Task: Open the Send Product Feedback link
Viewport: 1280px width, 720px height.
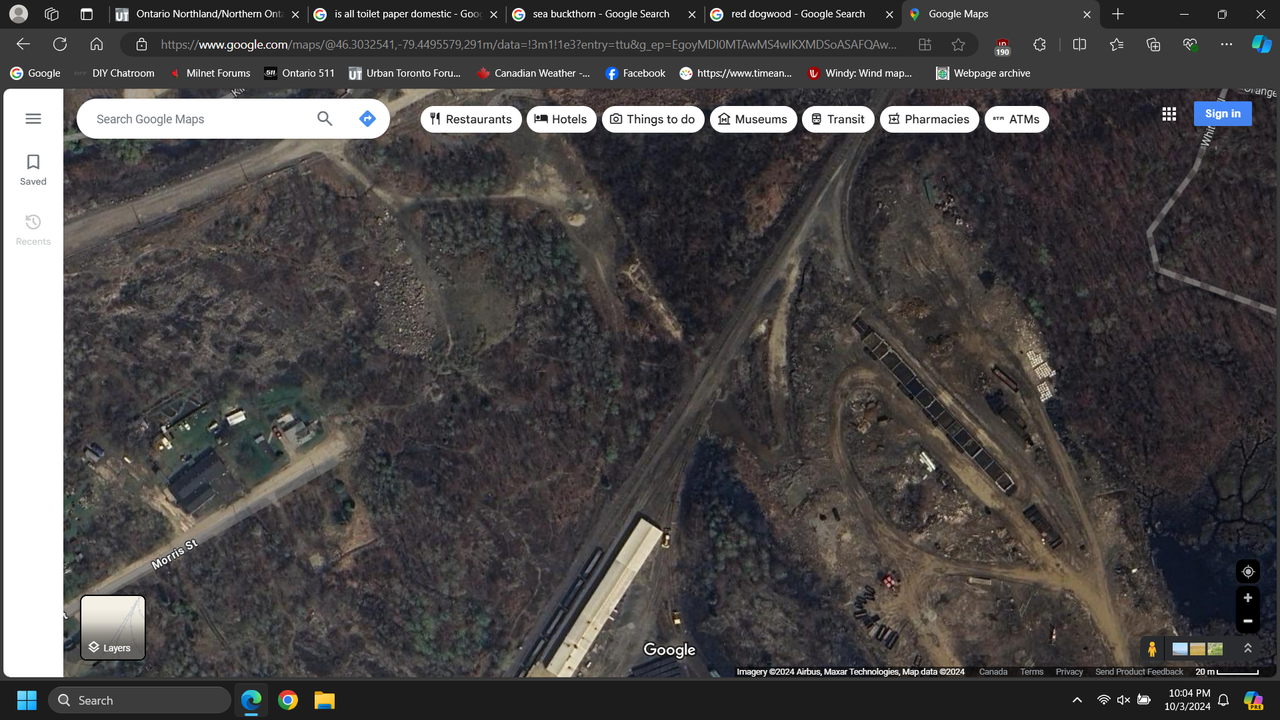Action: [1139, 672]
